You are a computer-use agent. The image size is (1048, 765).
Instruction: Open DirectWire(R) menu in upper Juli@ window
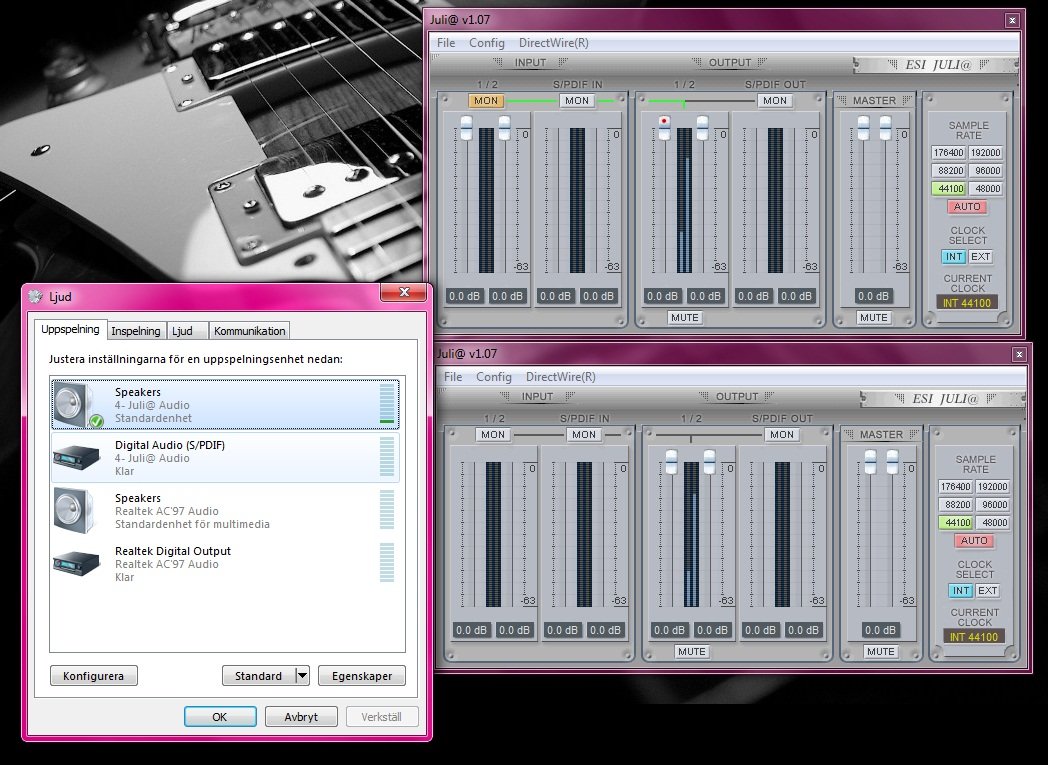(x=553, y=43)
